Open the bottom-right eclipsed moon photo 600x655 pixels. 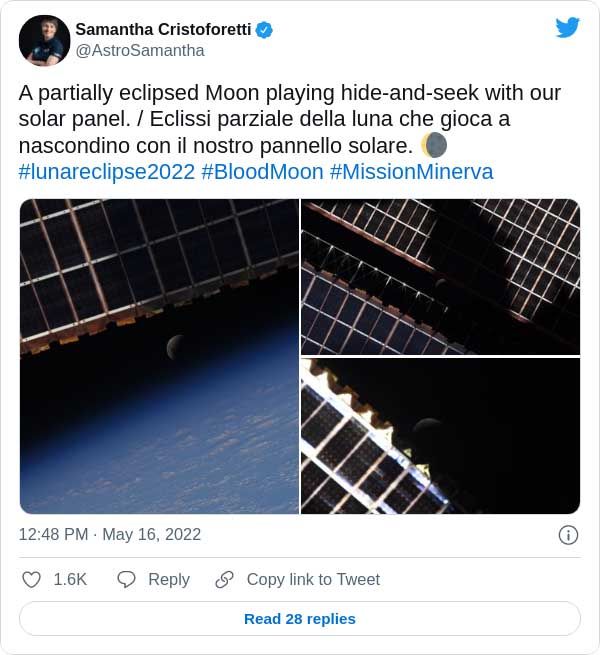(440, 436)
